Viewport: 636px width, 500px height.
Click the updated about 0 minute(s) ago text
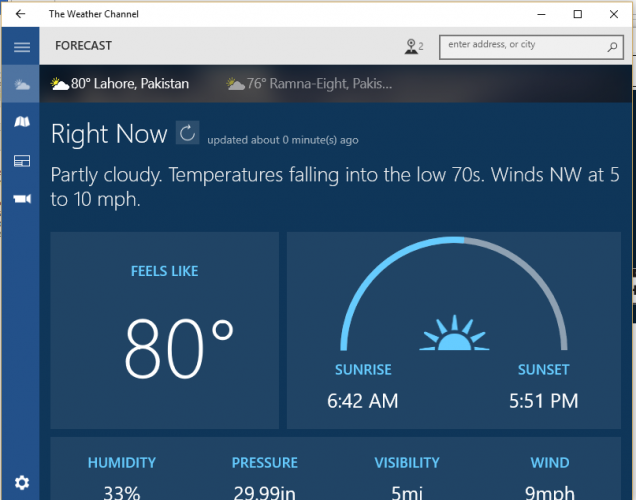pos(283,140)
